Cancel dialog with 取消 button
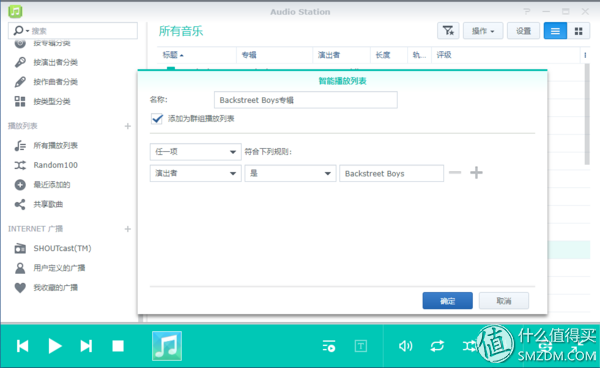 (504, 301)
